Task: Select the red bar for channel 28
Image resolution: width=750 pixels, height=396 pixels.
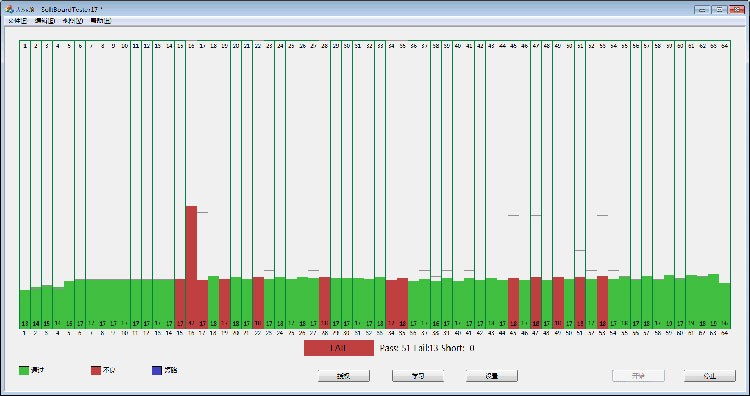Action: point(325,303)
